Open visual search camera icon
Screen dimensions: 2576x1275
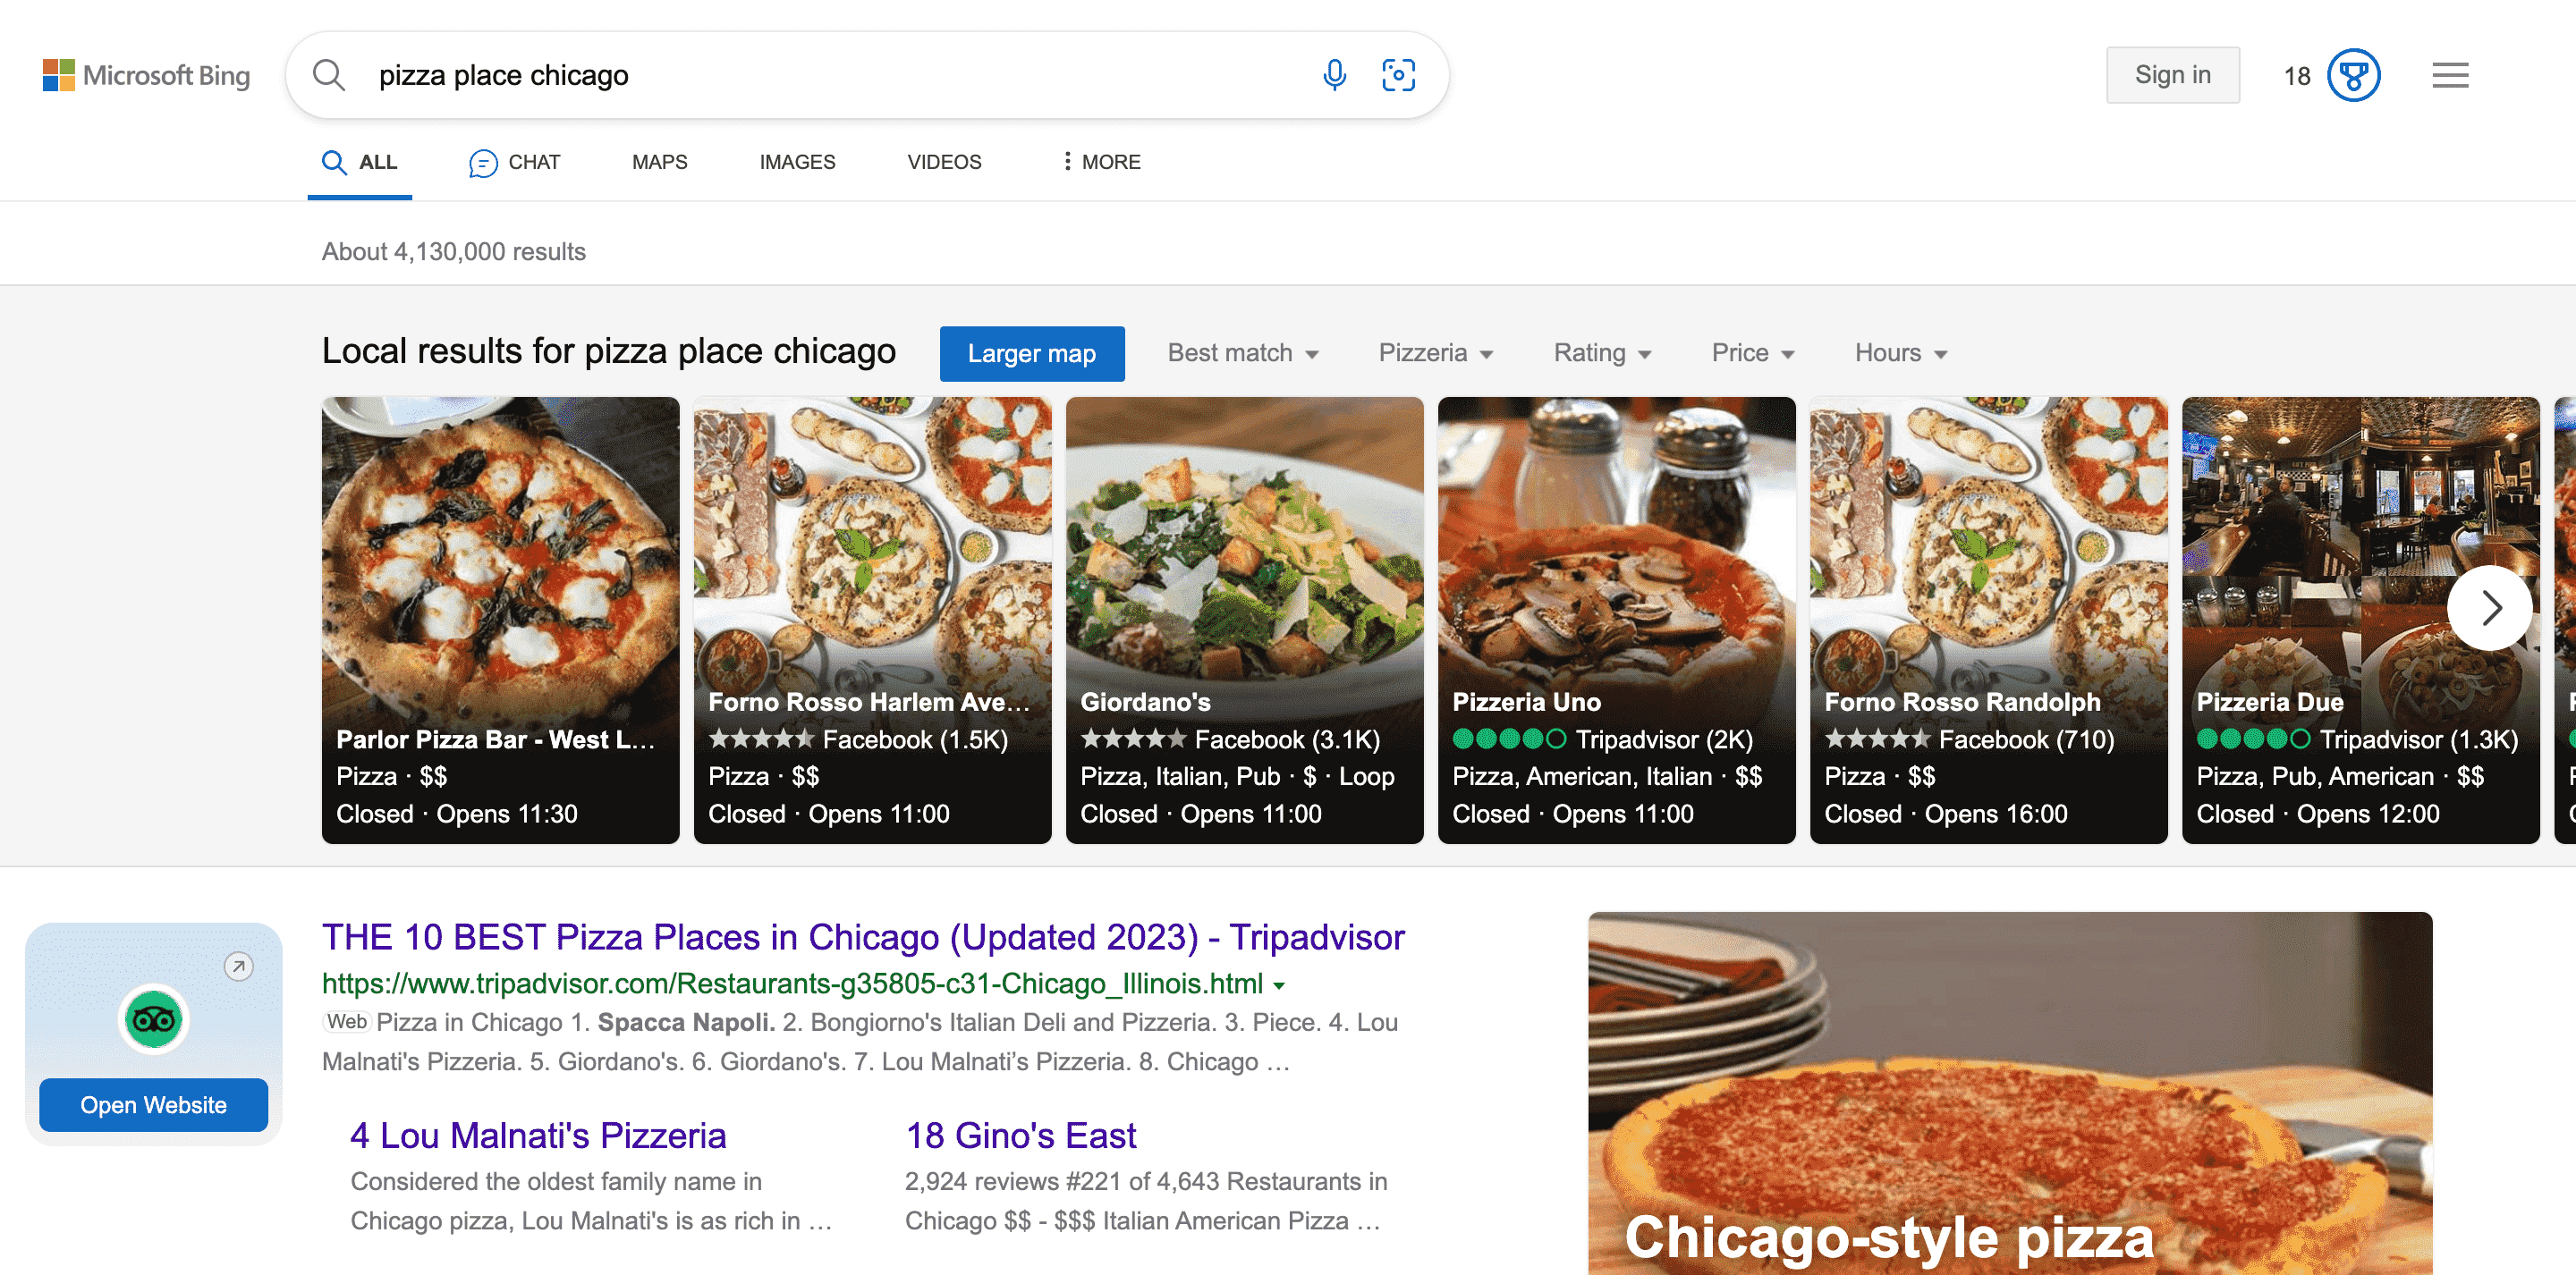click(1398, 75)
